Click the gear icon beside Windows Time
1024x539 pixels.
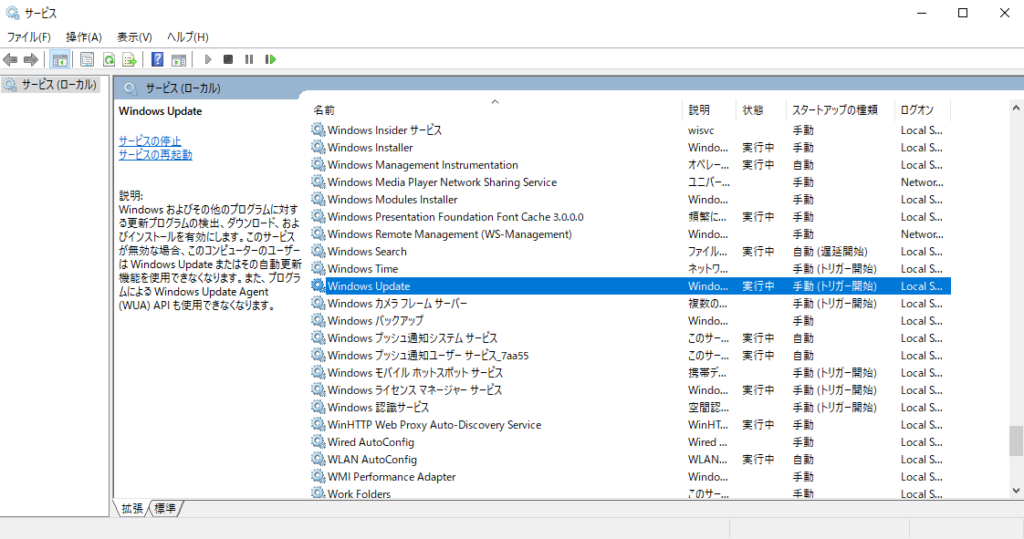tap(318, 269)
